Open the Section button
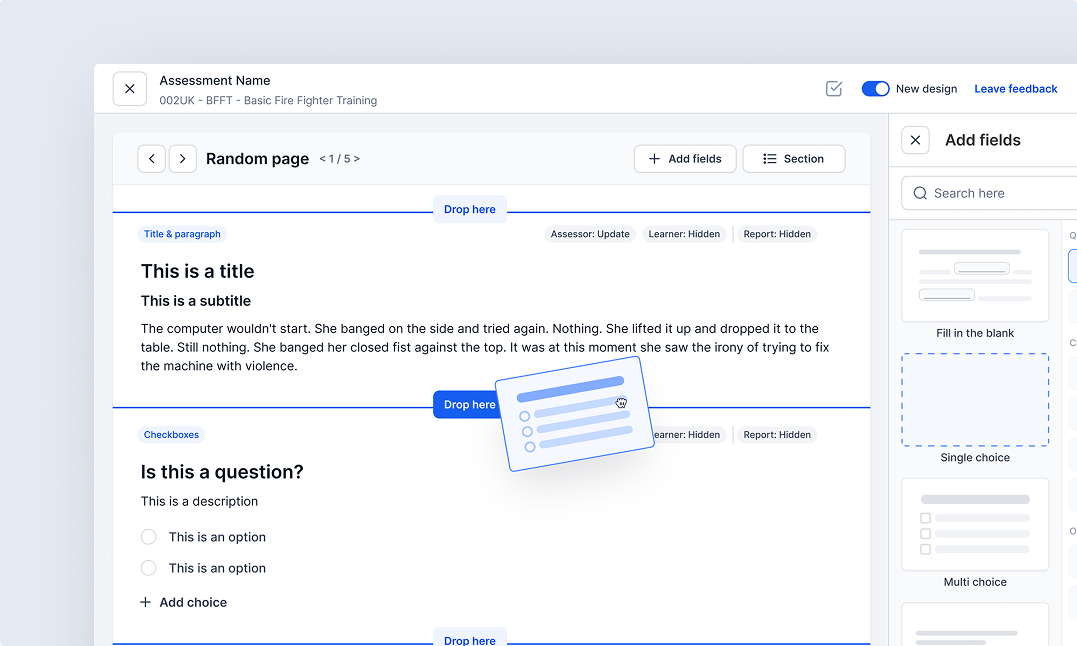The height and width of the screenshot is (646, 1077). coord(794,159)
